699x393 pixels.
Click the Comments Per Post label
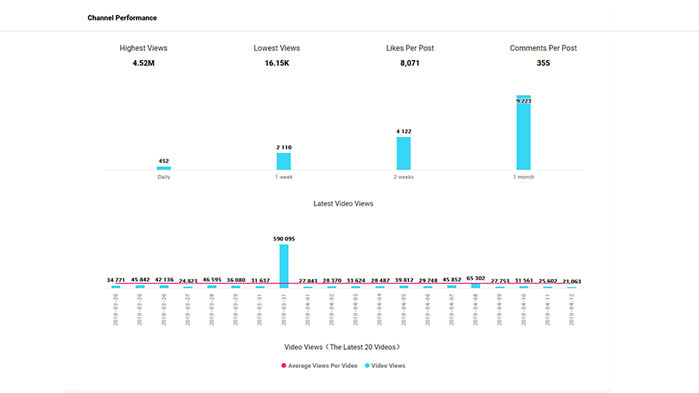pyautogui.click(x=543, y=48)
